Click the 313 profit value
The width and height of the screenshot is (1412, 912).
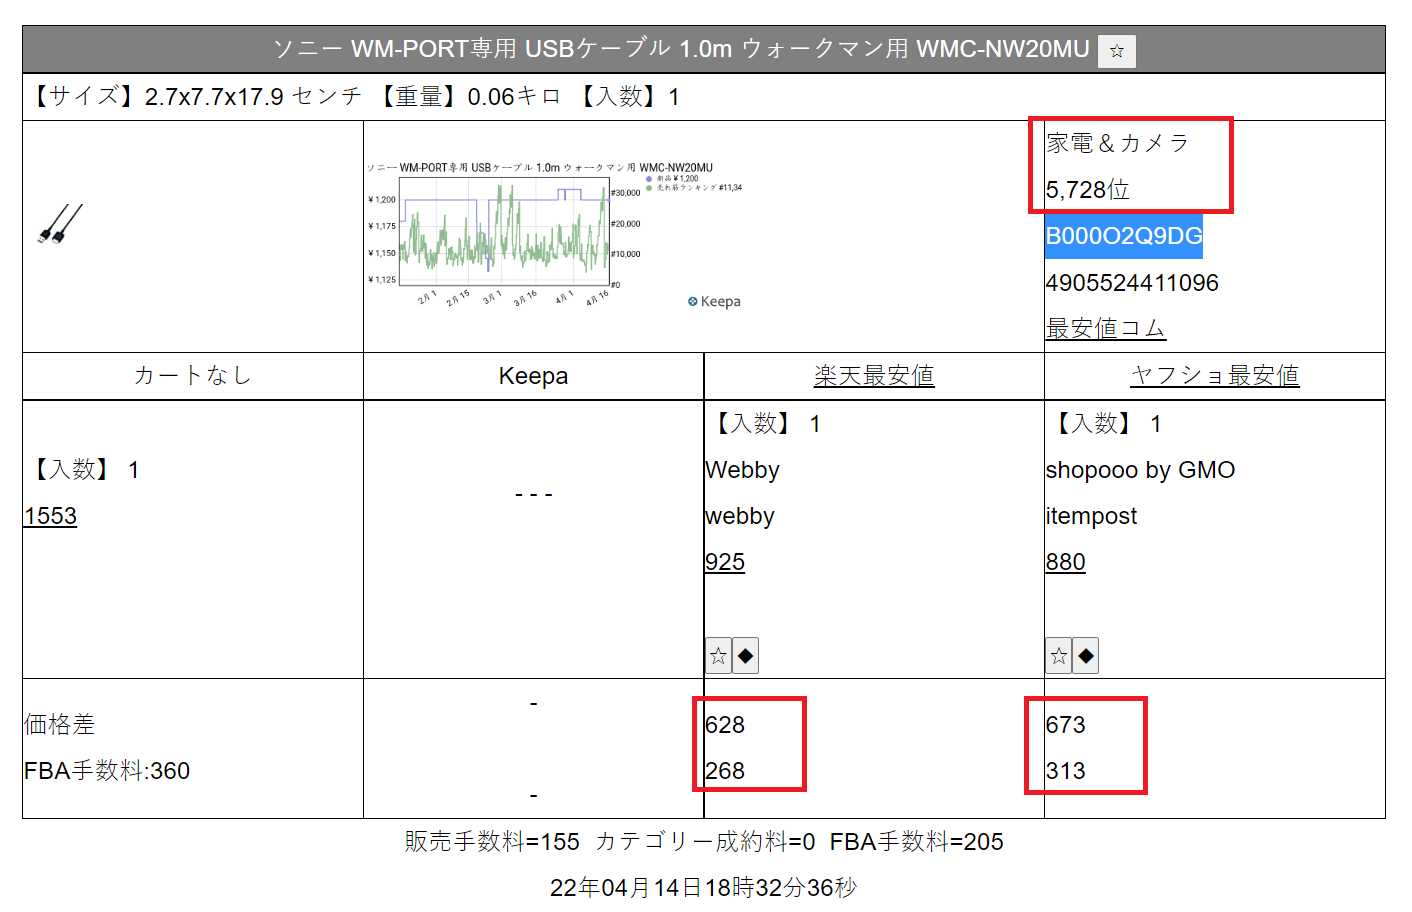click(x=1066, y=771)
